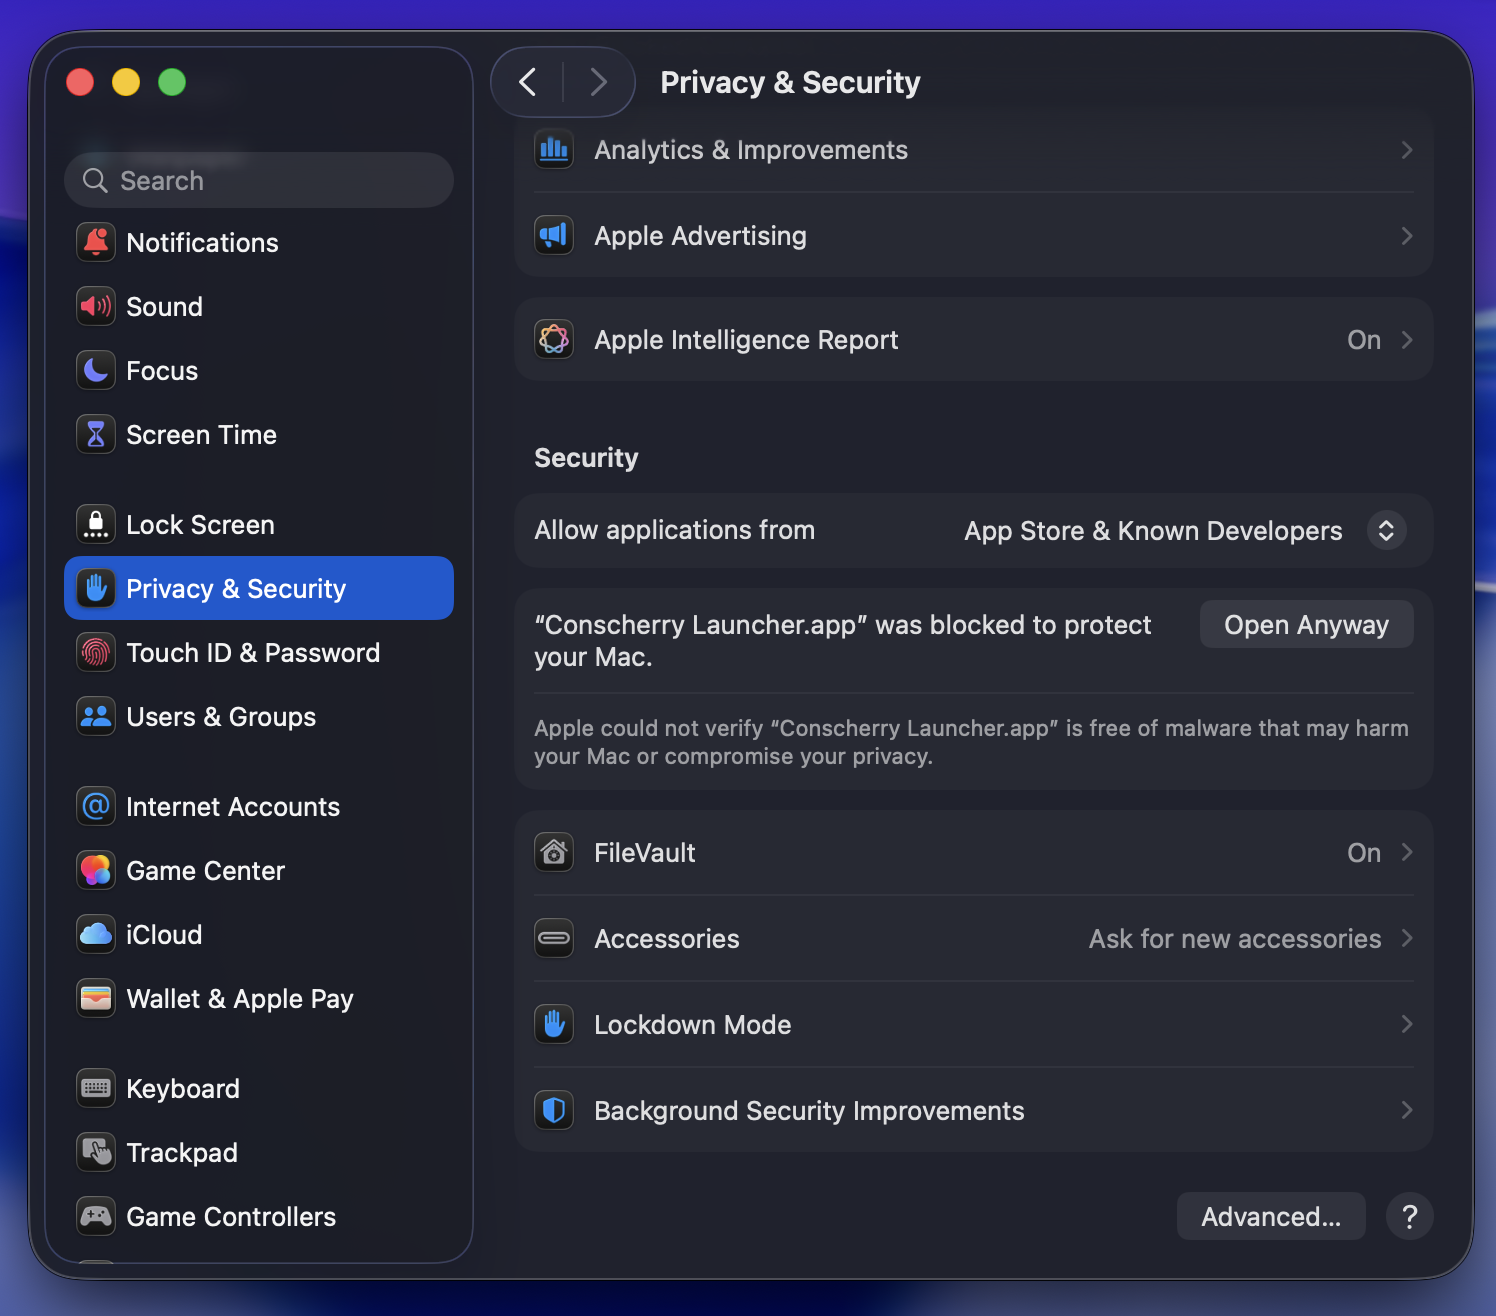
Task: Open Notifications settings pane
Action: pos(259,243)
